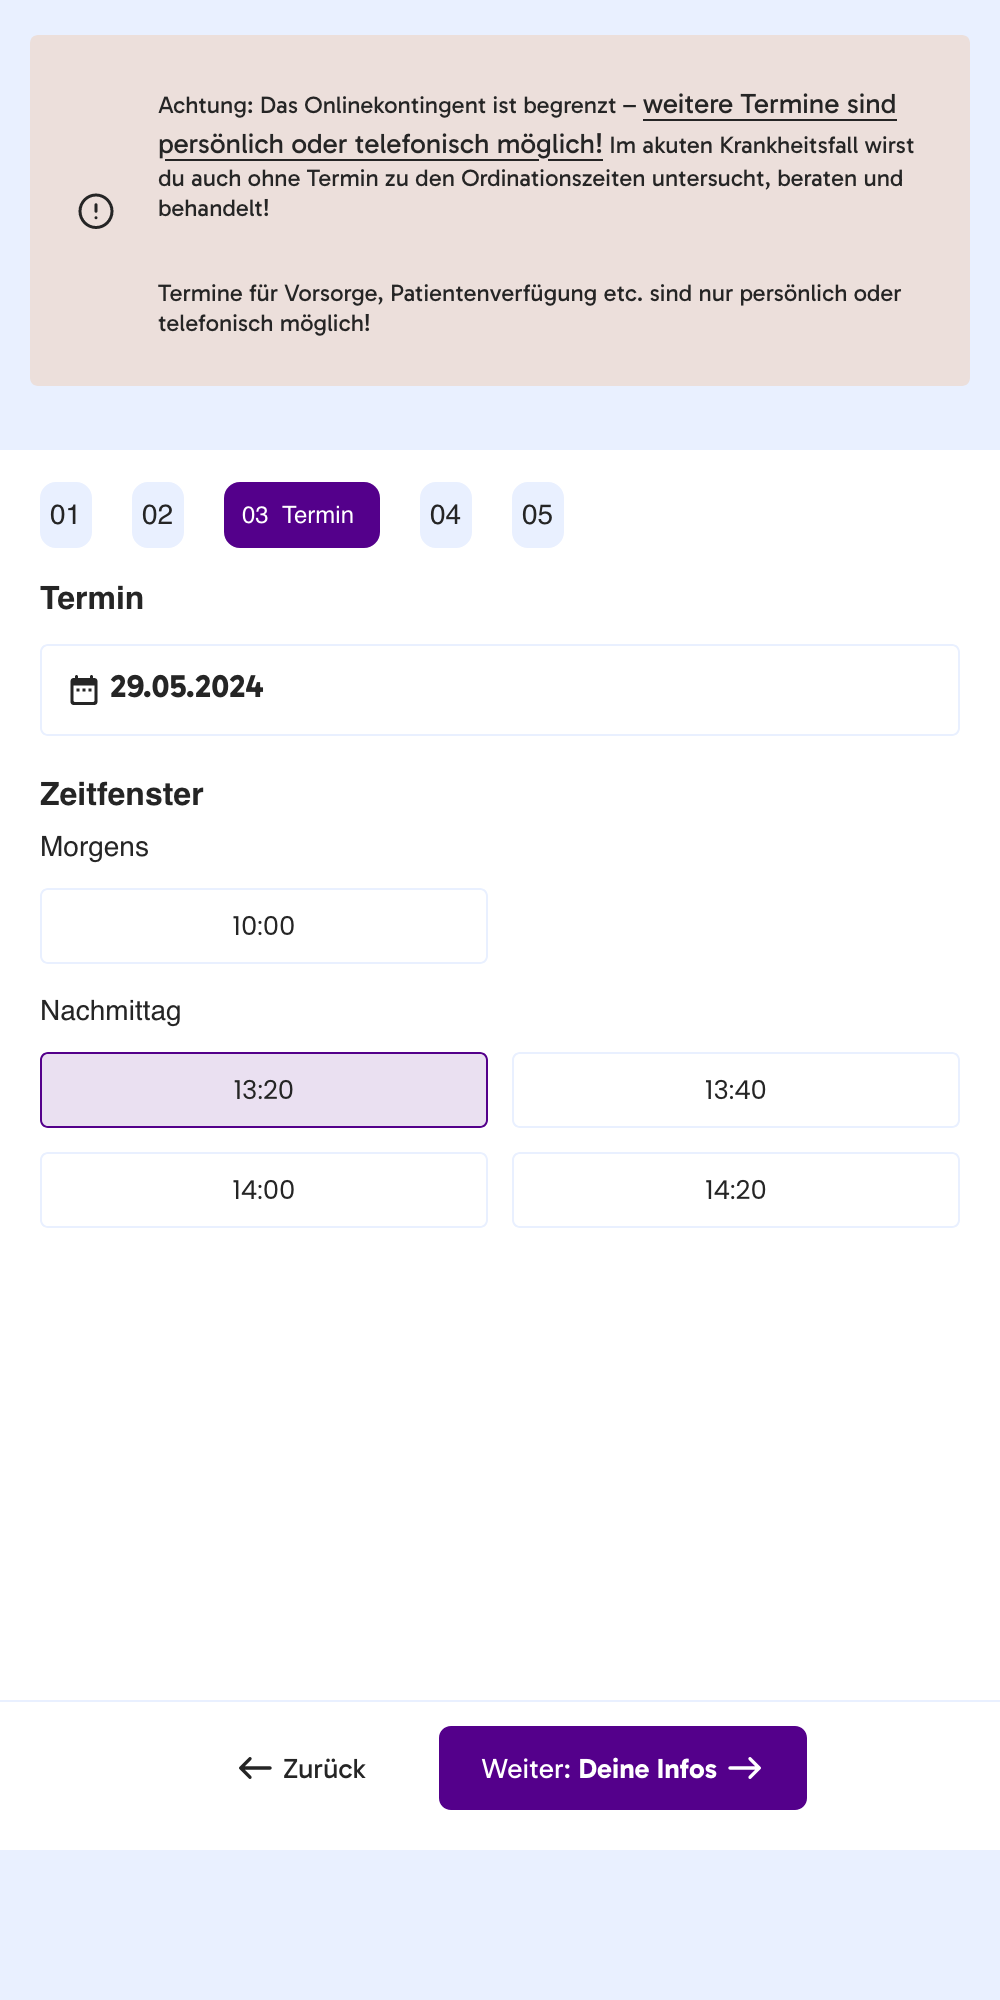Choose the 10:00 morning time slot

point(264,926)
